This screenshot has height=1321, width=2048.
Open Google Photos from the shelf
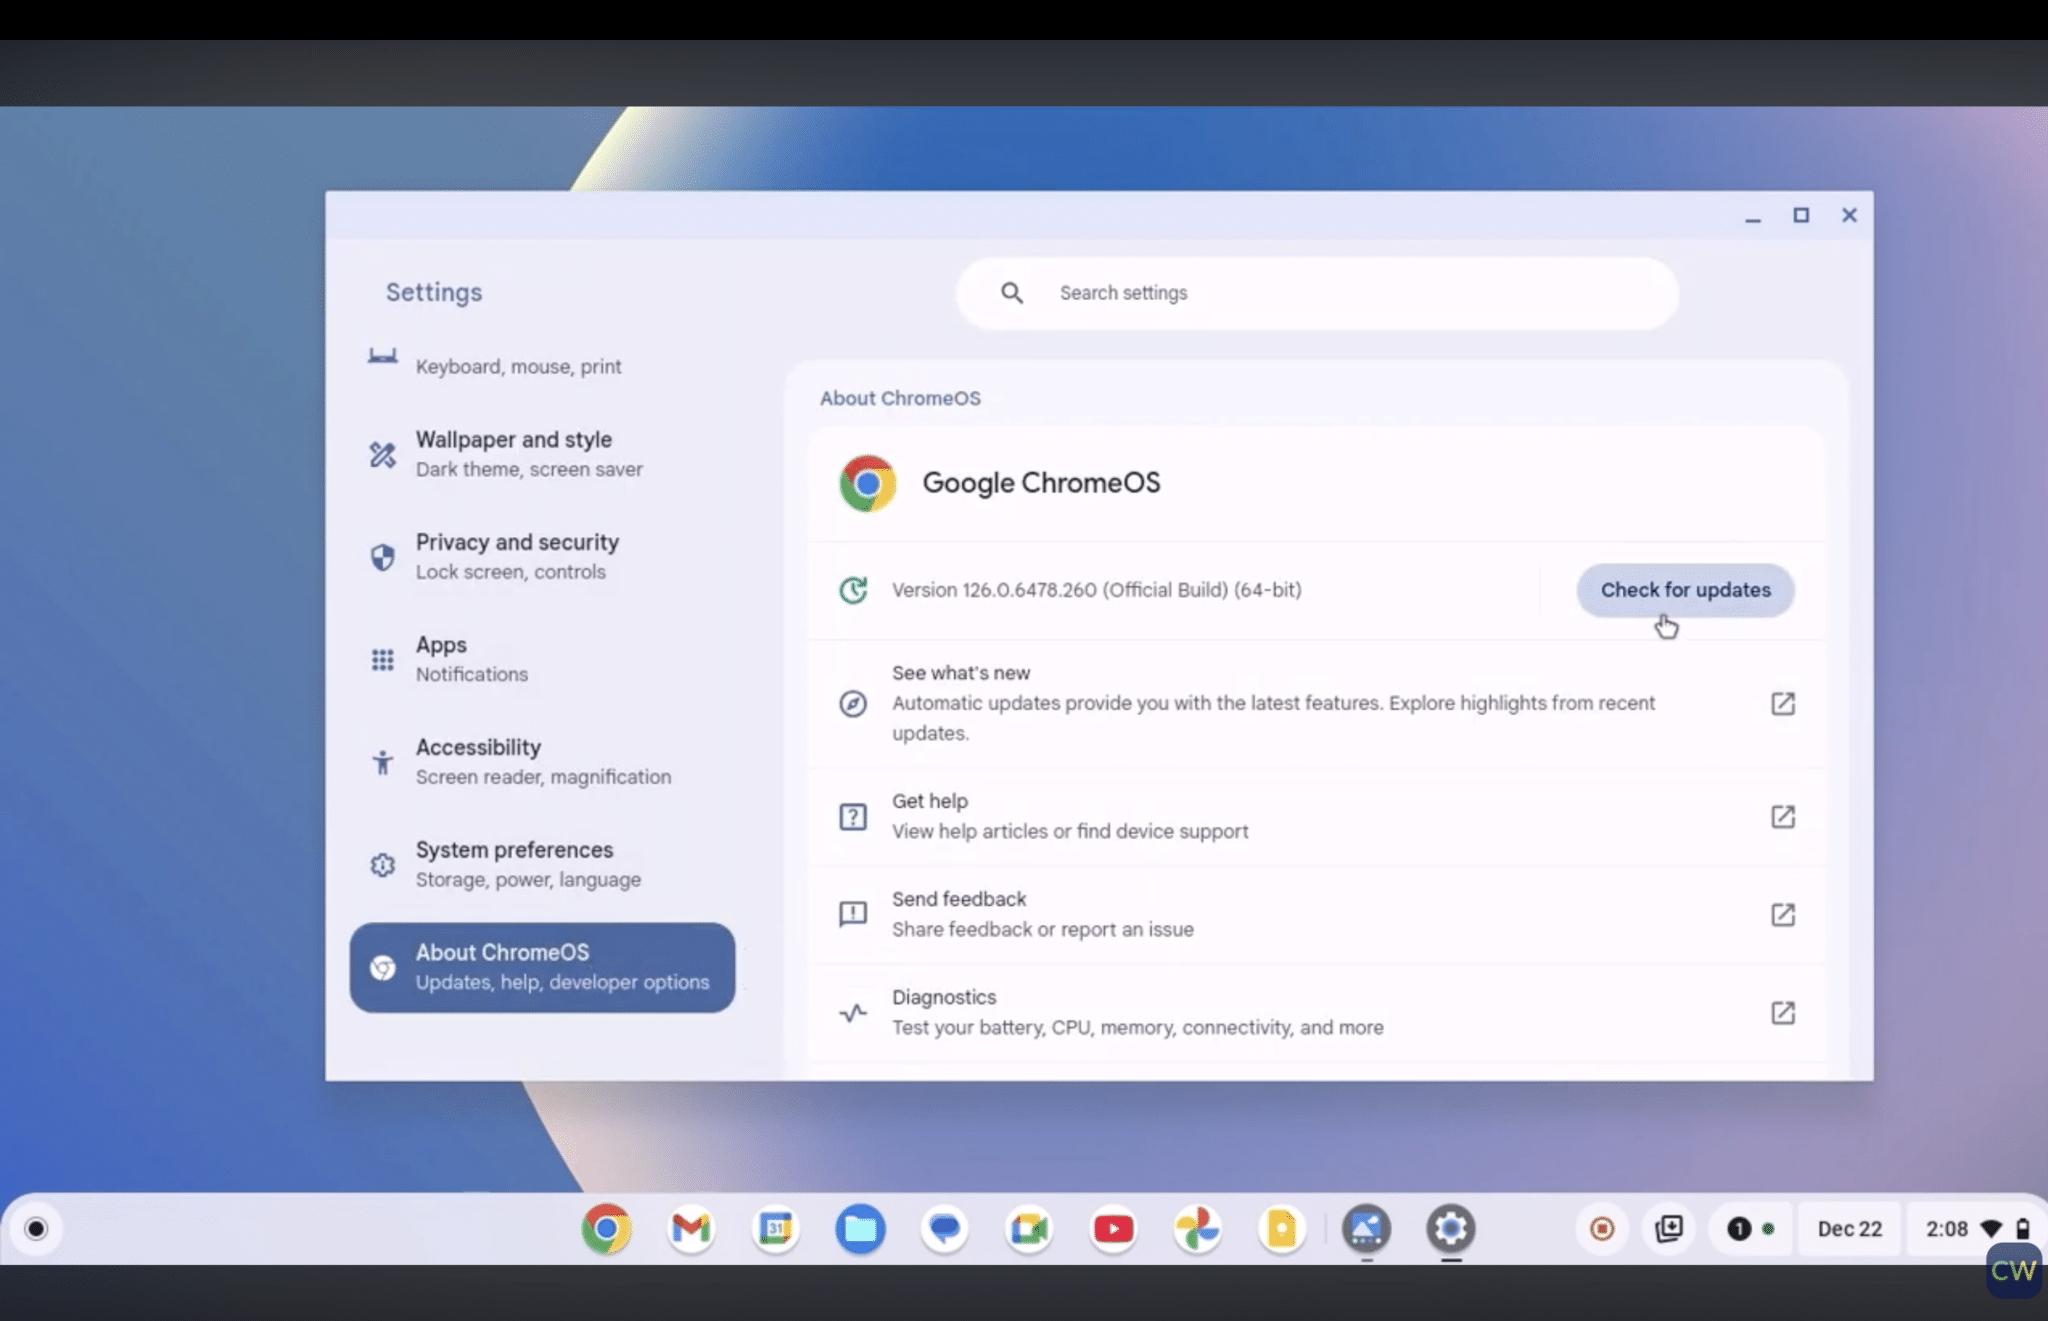[1197, 1228]
